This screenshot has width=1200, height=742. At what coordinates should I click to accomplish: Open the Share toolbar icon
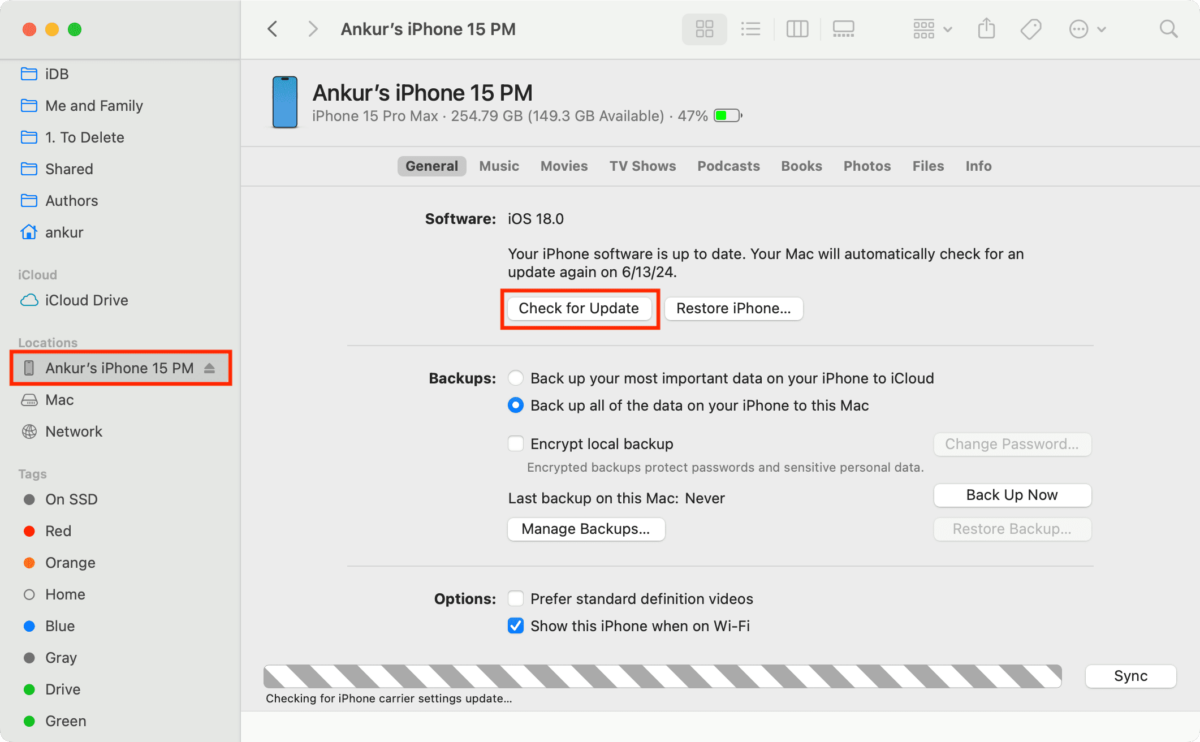[x=986, y=29]
